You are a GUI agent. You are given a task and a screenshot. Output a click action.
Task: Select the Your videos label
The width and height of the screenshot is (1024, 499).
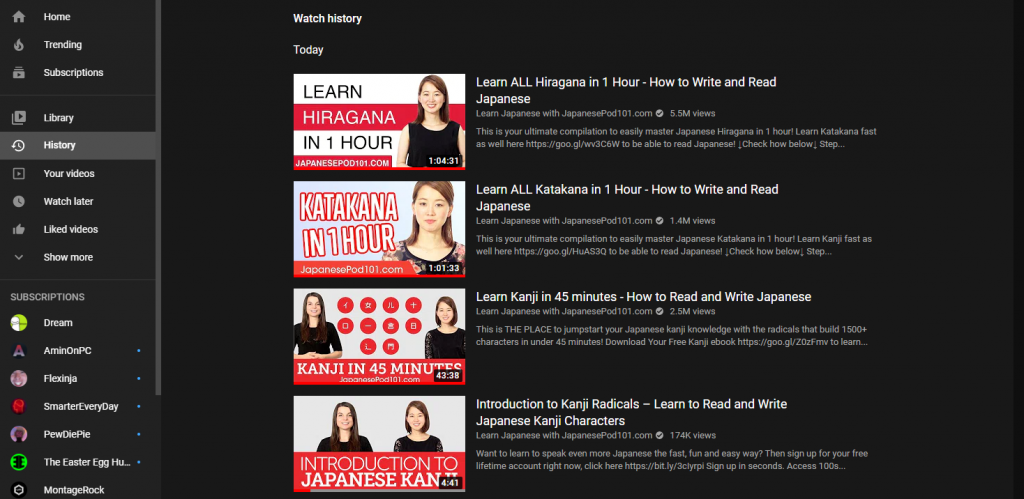pyautogui.click(x=69, y=174)
